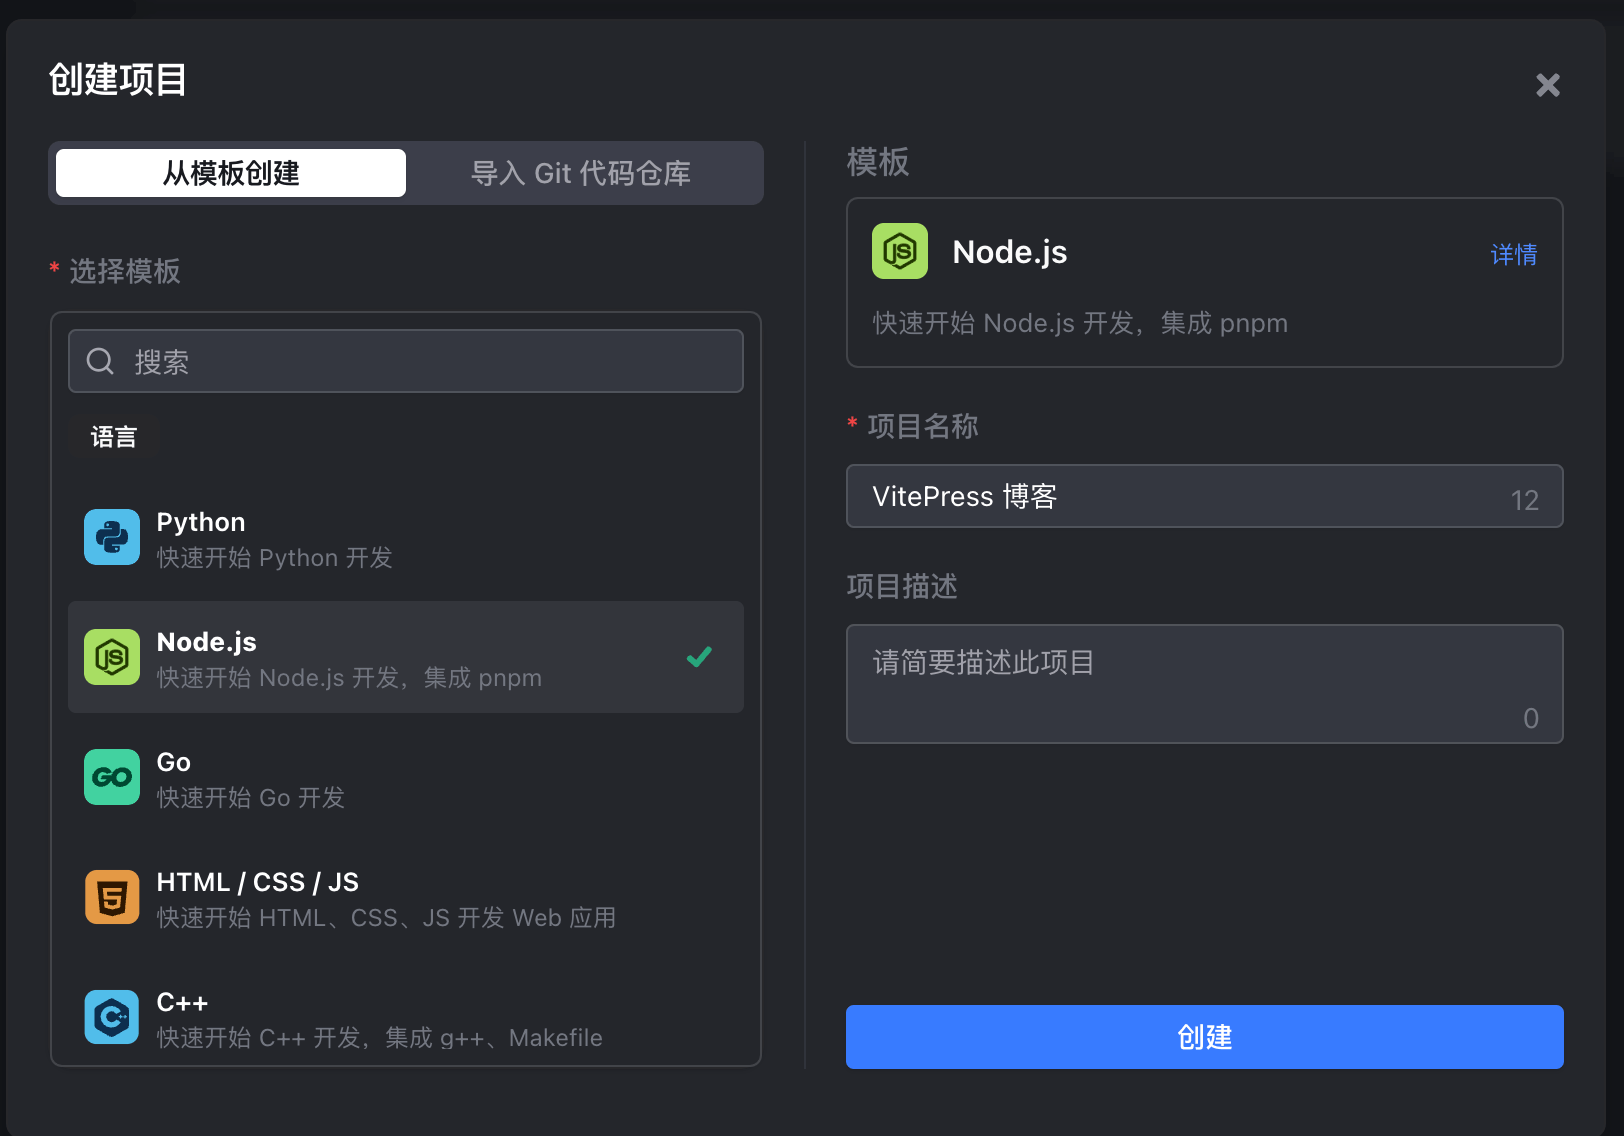The height and width of the screenshot is (1136, 1624).
Task: Click the Node.js icon in template preview card
Action: point(900,251)
